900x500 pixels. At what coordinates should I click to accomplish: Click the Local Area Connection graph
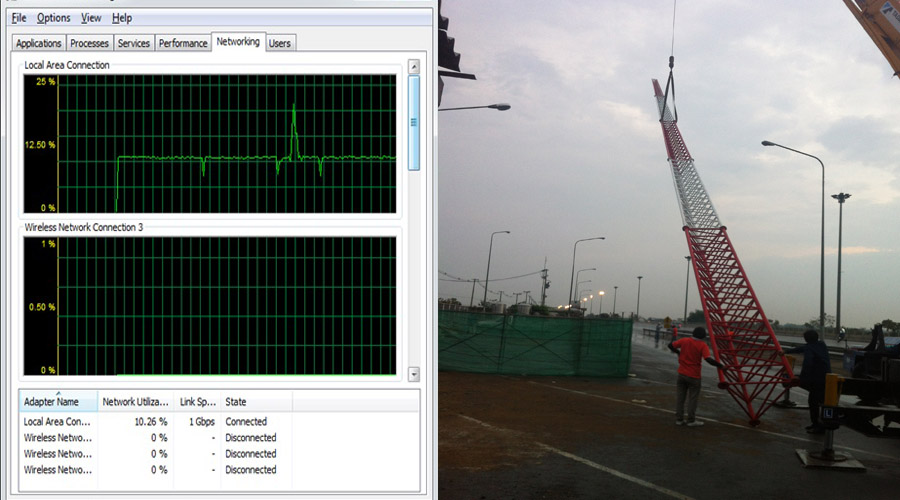(210, 144)
